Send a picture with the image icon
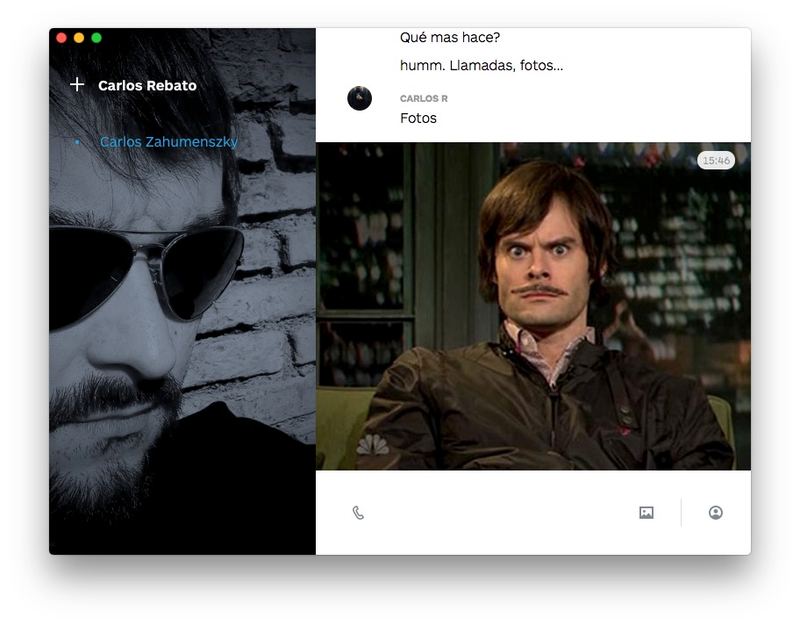The image size is (800, 625). (646, 512)
